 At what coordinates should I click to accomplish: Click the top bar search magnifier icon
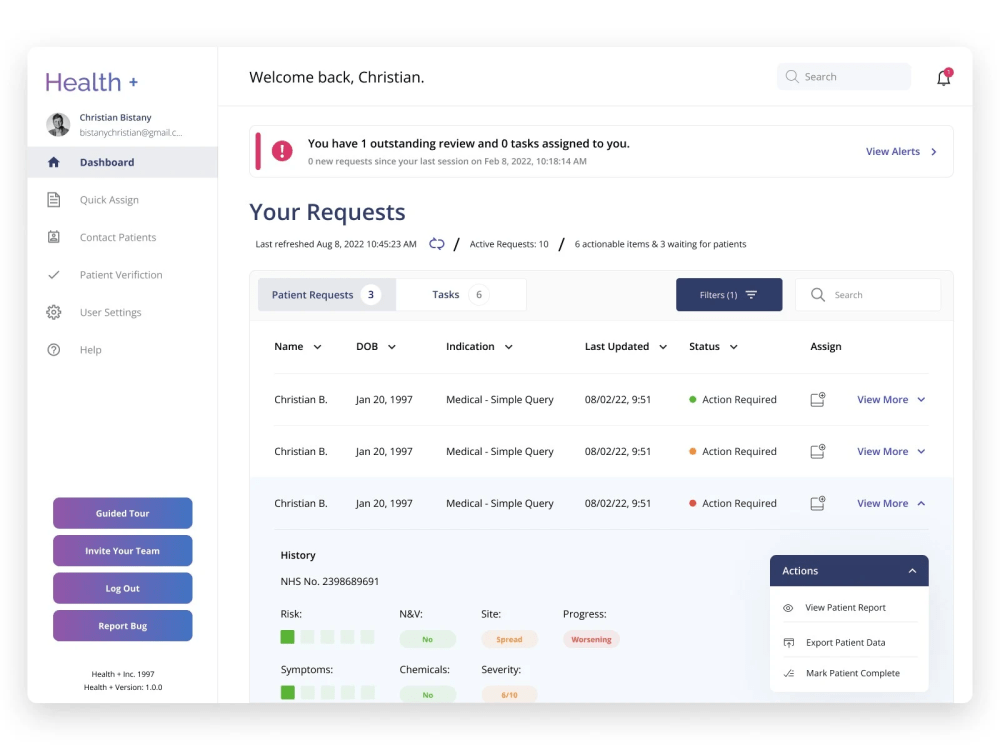coord(792,77)
